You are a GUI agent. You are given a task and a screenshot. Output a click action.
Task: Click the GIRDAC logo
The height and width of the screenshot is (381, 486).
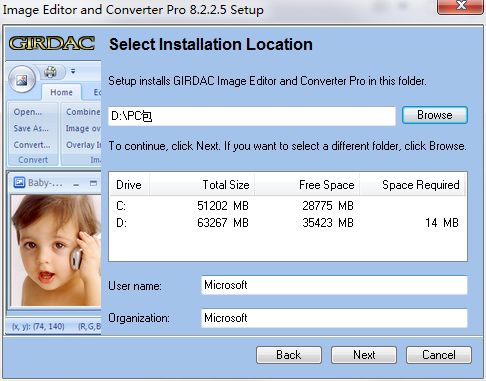pos(52,43)
